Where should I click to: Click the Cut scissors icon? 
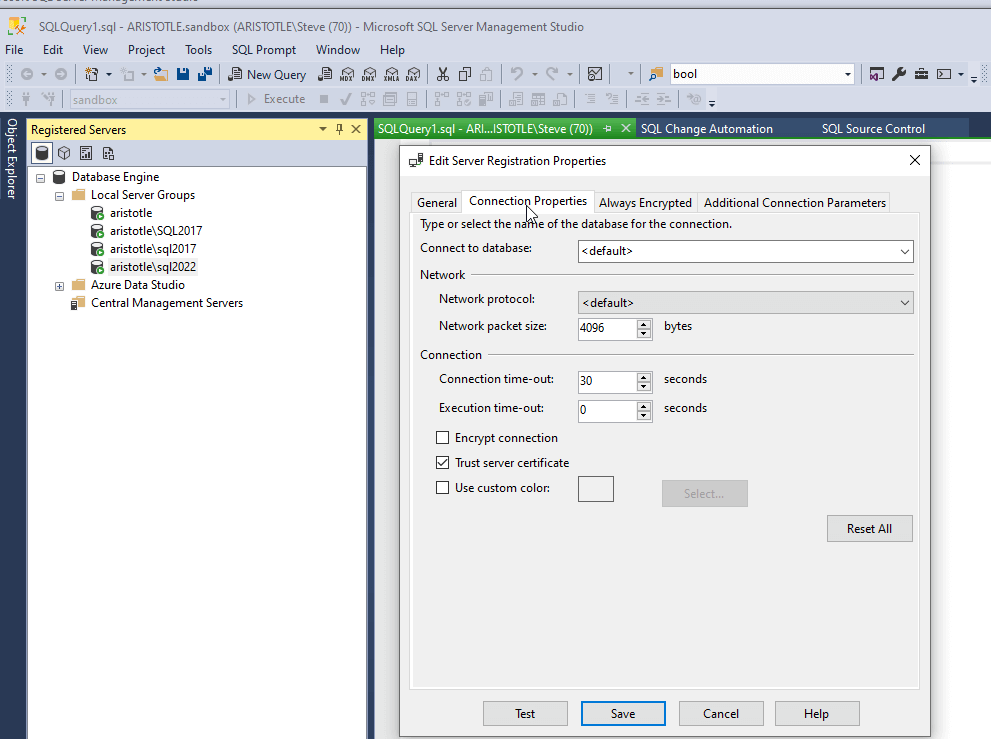point(443,74)
